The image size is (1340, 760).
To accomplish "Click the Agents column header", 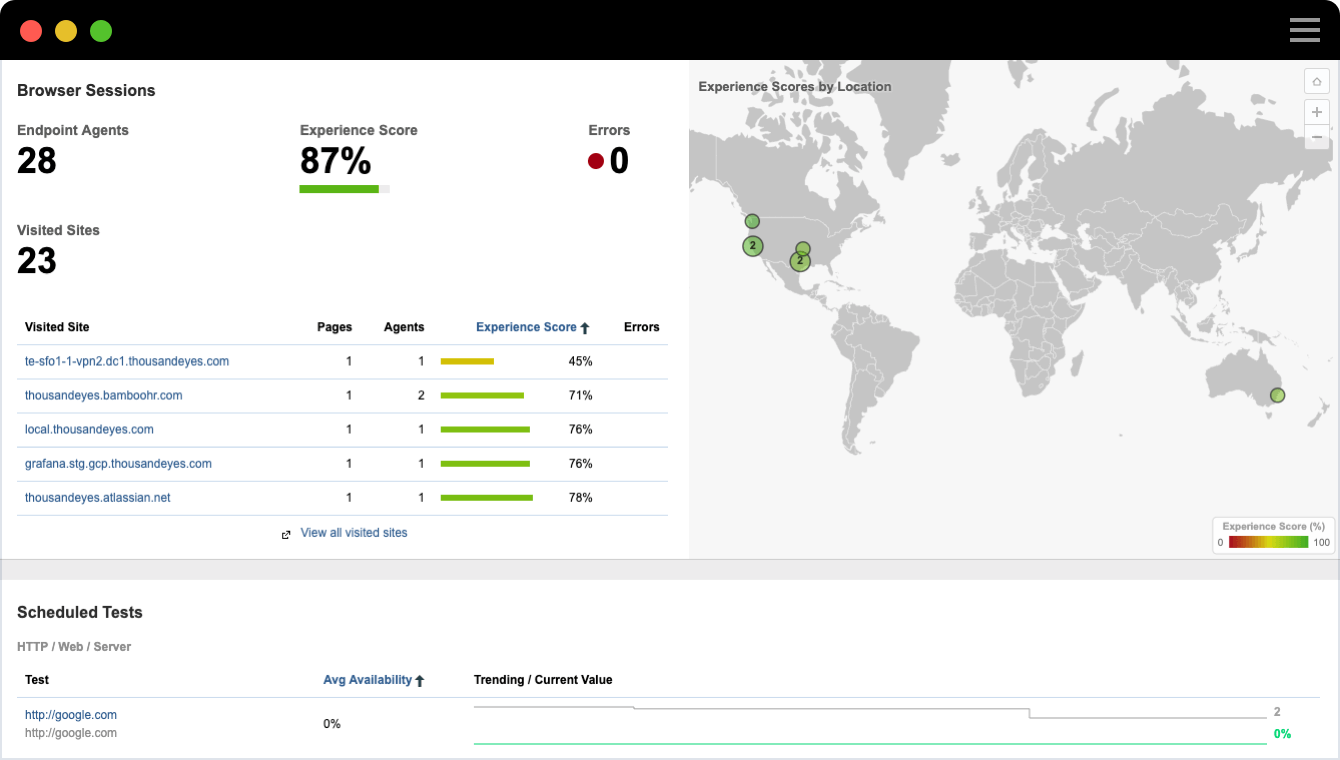I will click(404, 327).
